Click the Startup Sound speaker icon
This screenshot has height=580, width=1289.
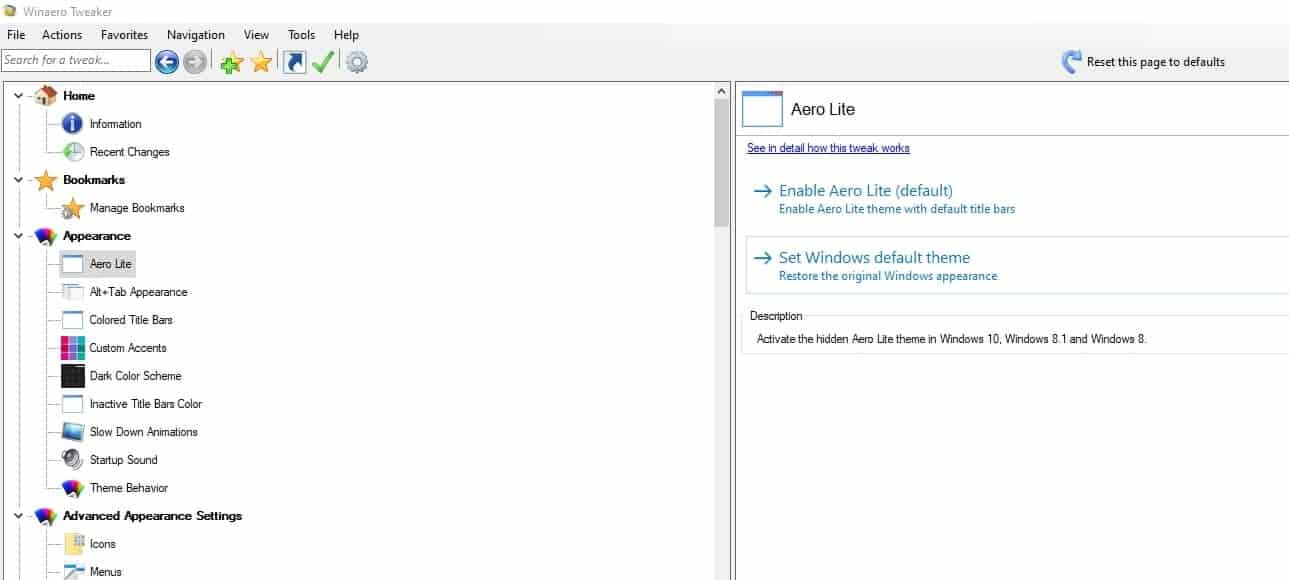click(72, 460)
